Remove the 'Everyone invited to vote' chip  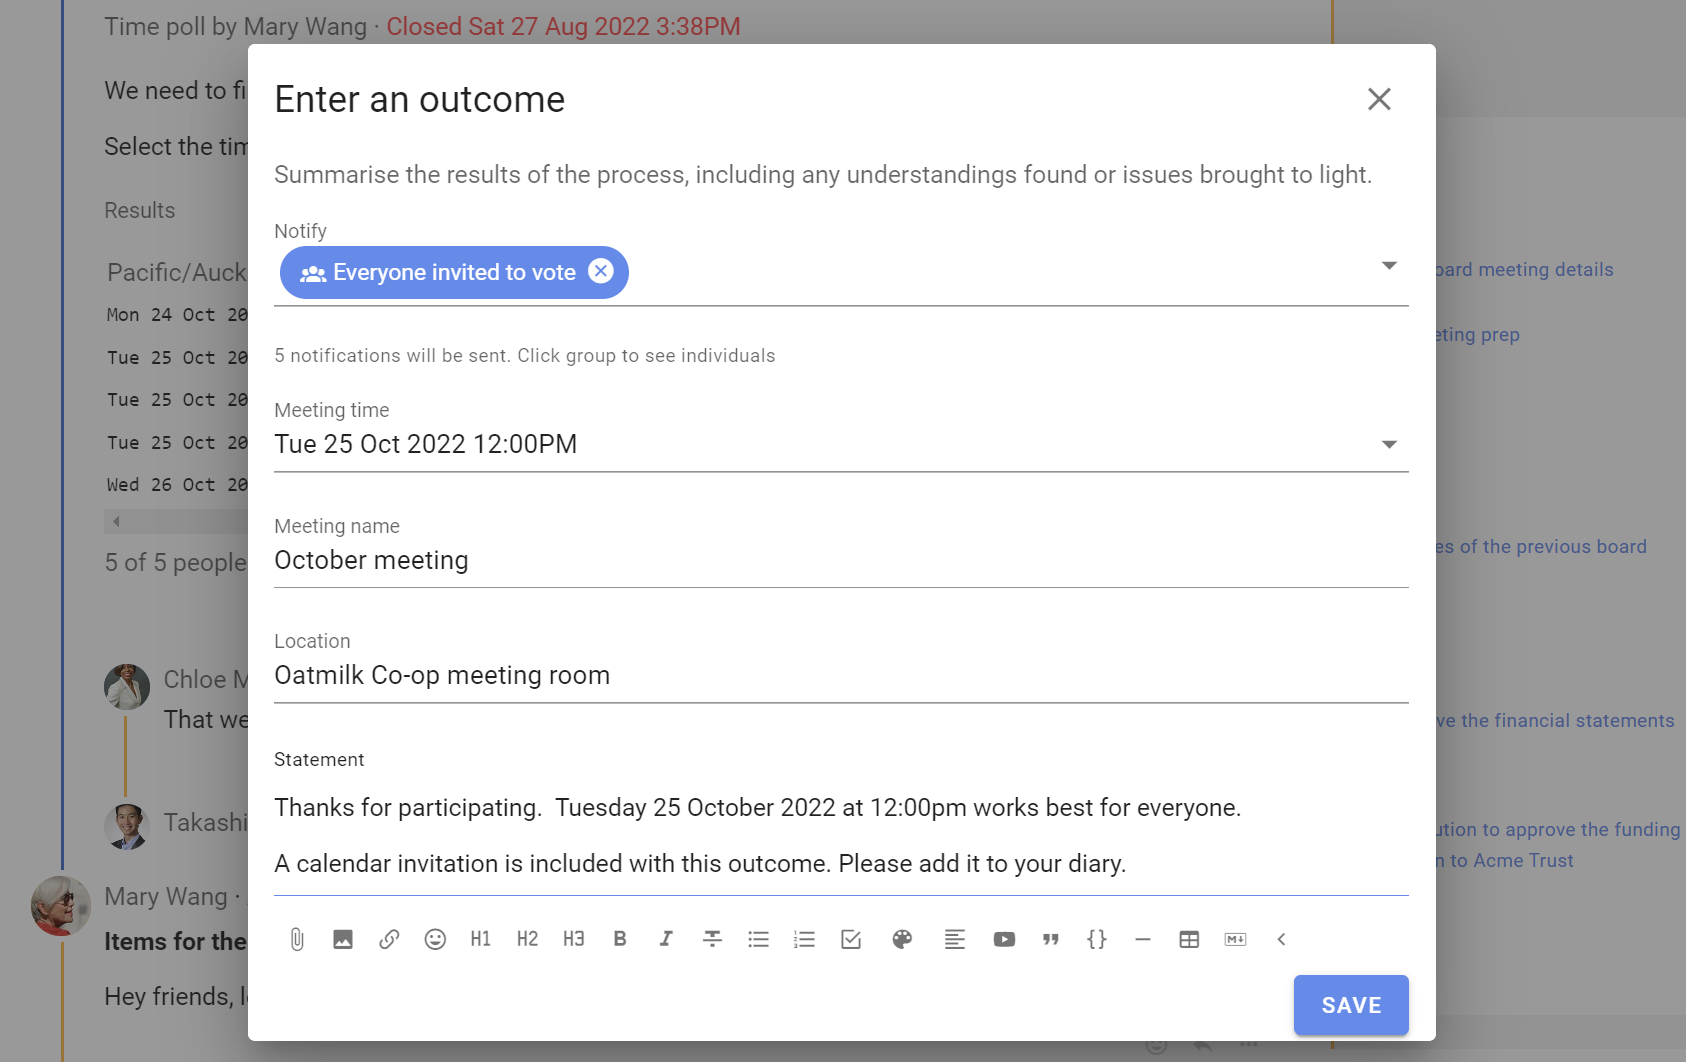tap(601, 271)
